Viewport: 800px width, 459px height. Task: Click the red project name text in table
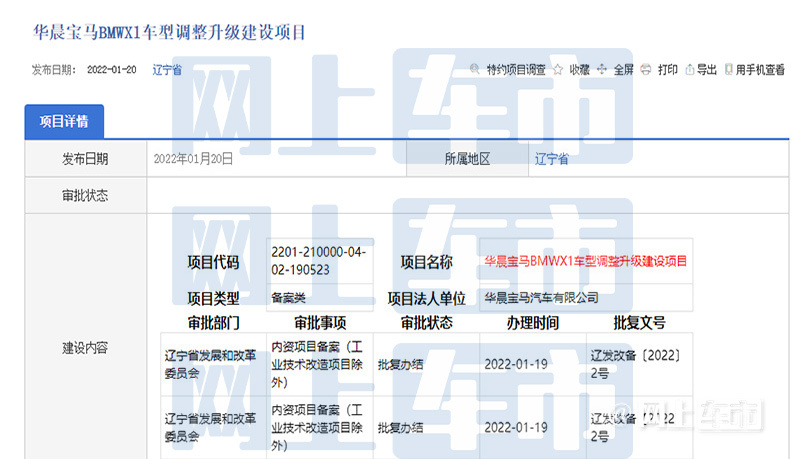[x=586, y=261]
